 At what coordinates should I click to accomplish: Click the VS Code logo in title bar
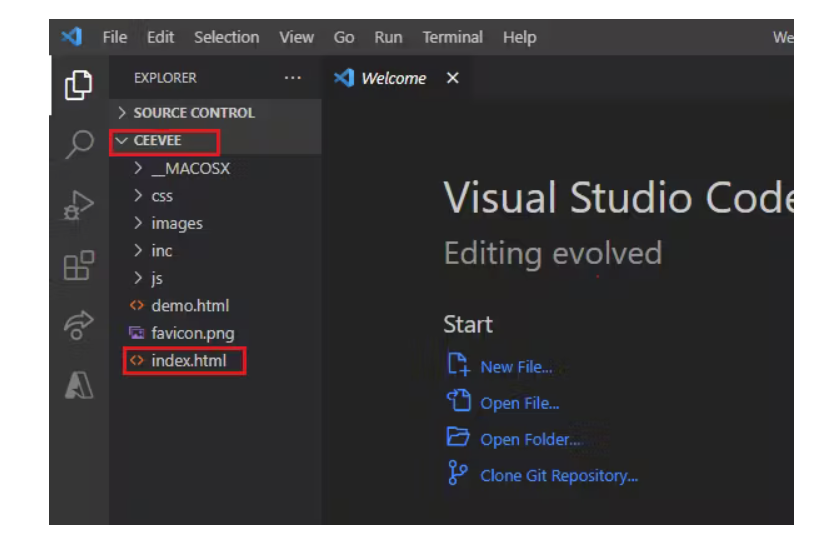click(x=72, y=37)
